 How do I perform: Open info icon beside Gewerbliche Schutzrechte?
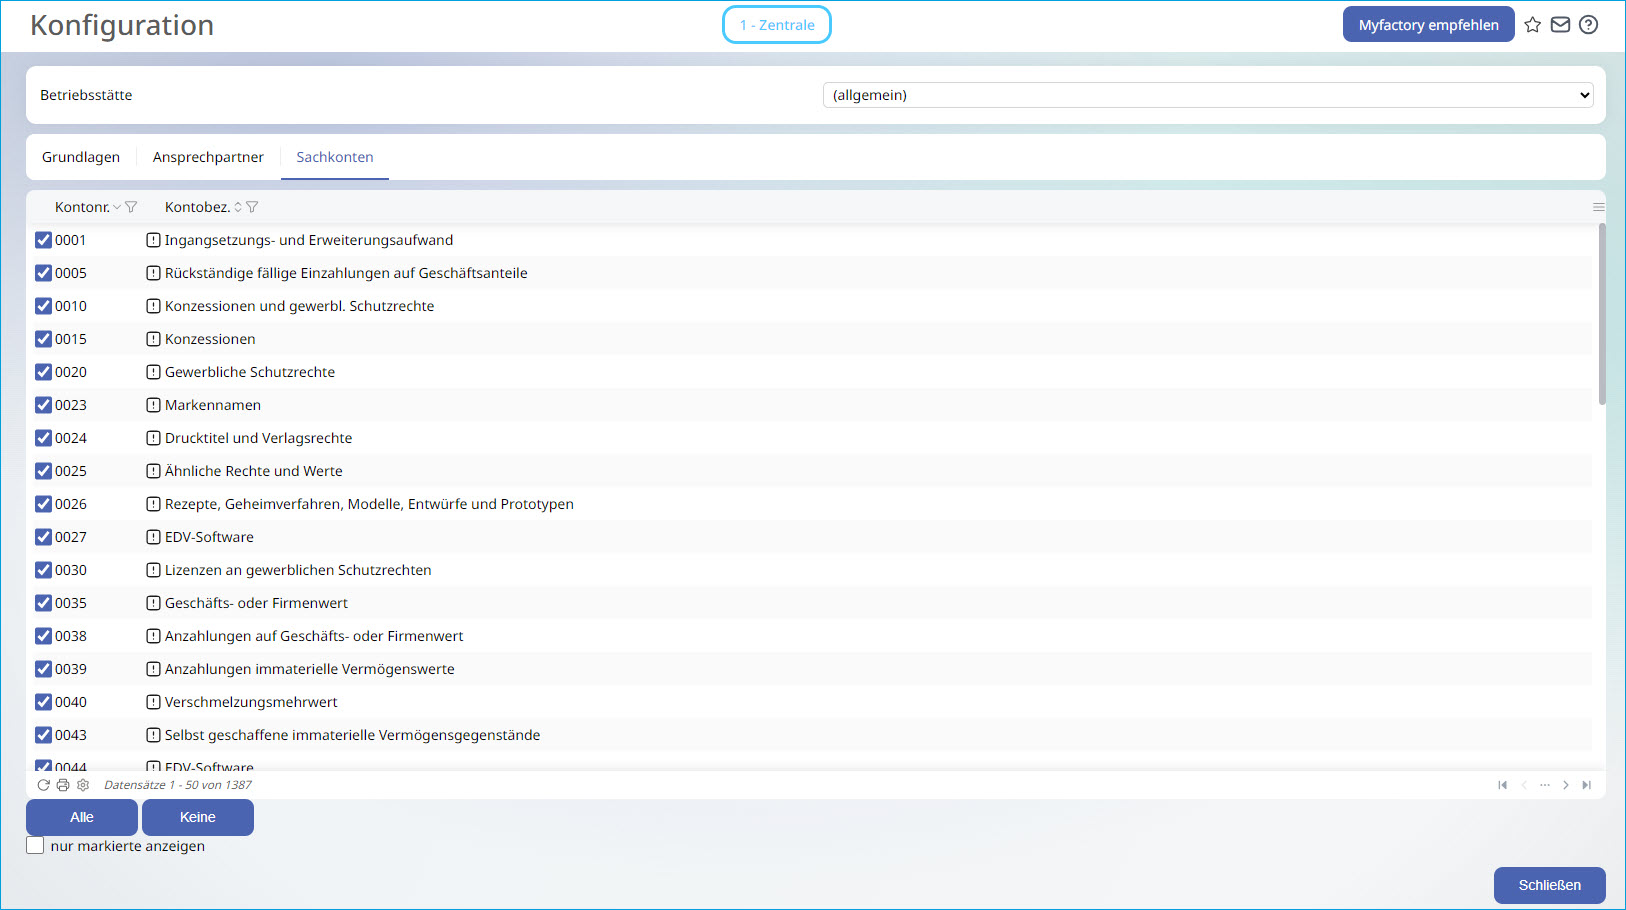click(153, 372)
